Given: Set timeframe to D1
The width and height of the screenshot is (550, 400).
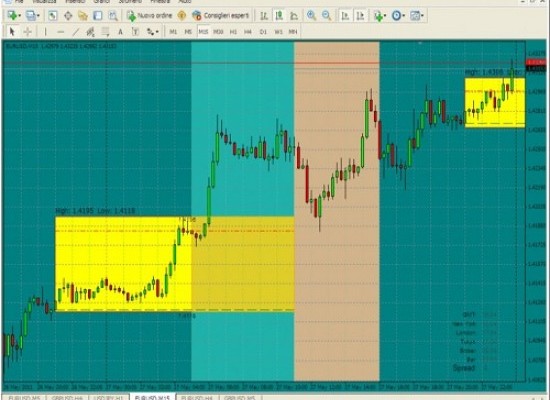Looking at the screenshot, I should coord(263,32).
